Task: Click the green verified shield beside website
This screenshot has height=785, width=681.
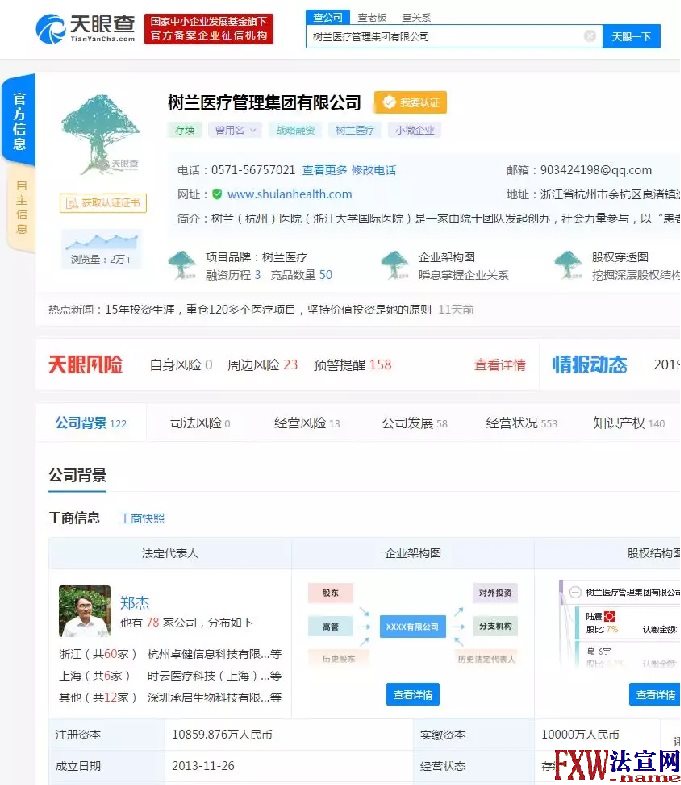Action: point(217,194)
